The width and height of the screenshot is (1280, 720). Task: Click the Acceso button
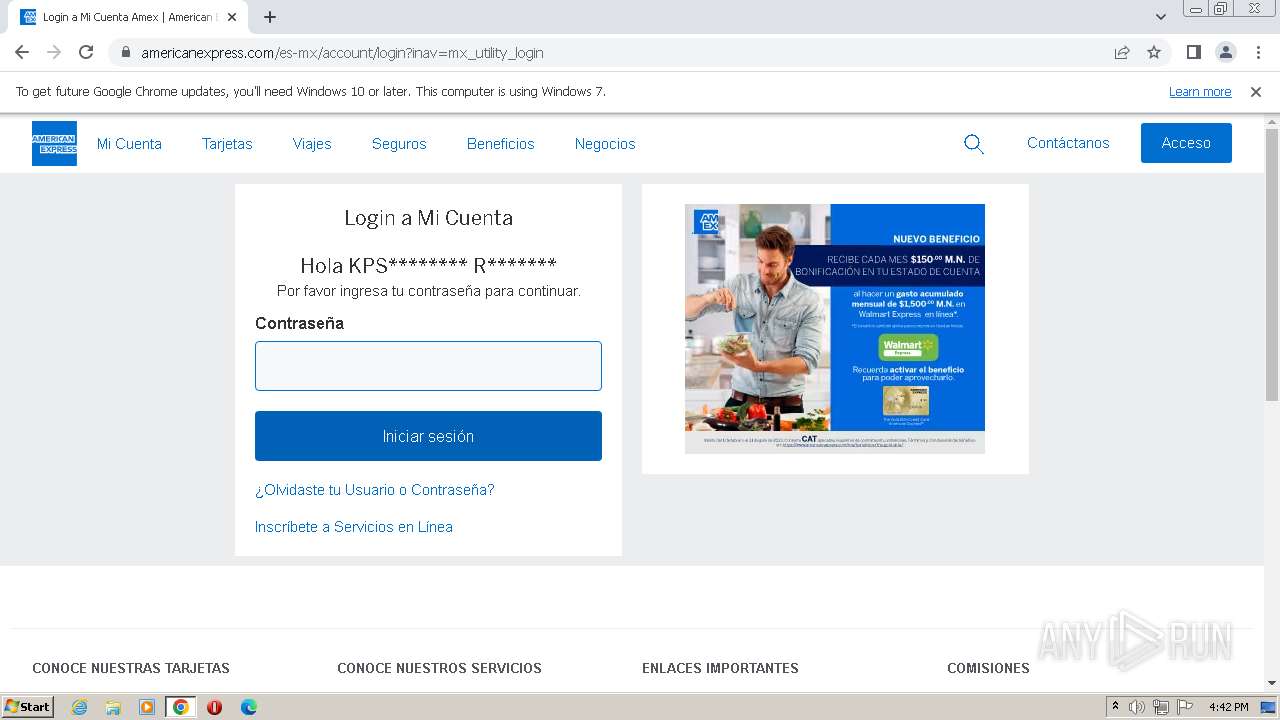(x=1186, y=143)
